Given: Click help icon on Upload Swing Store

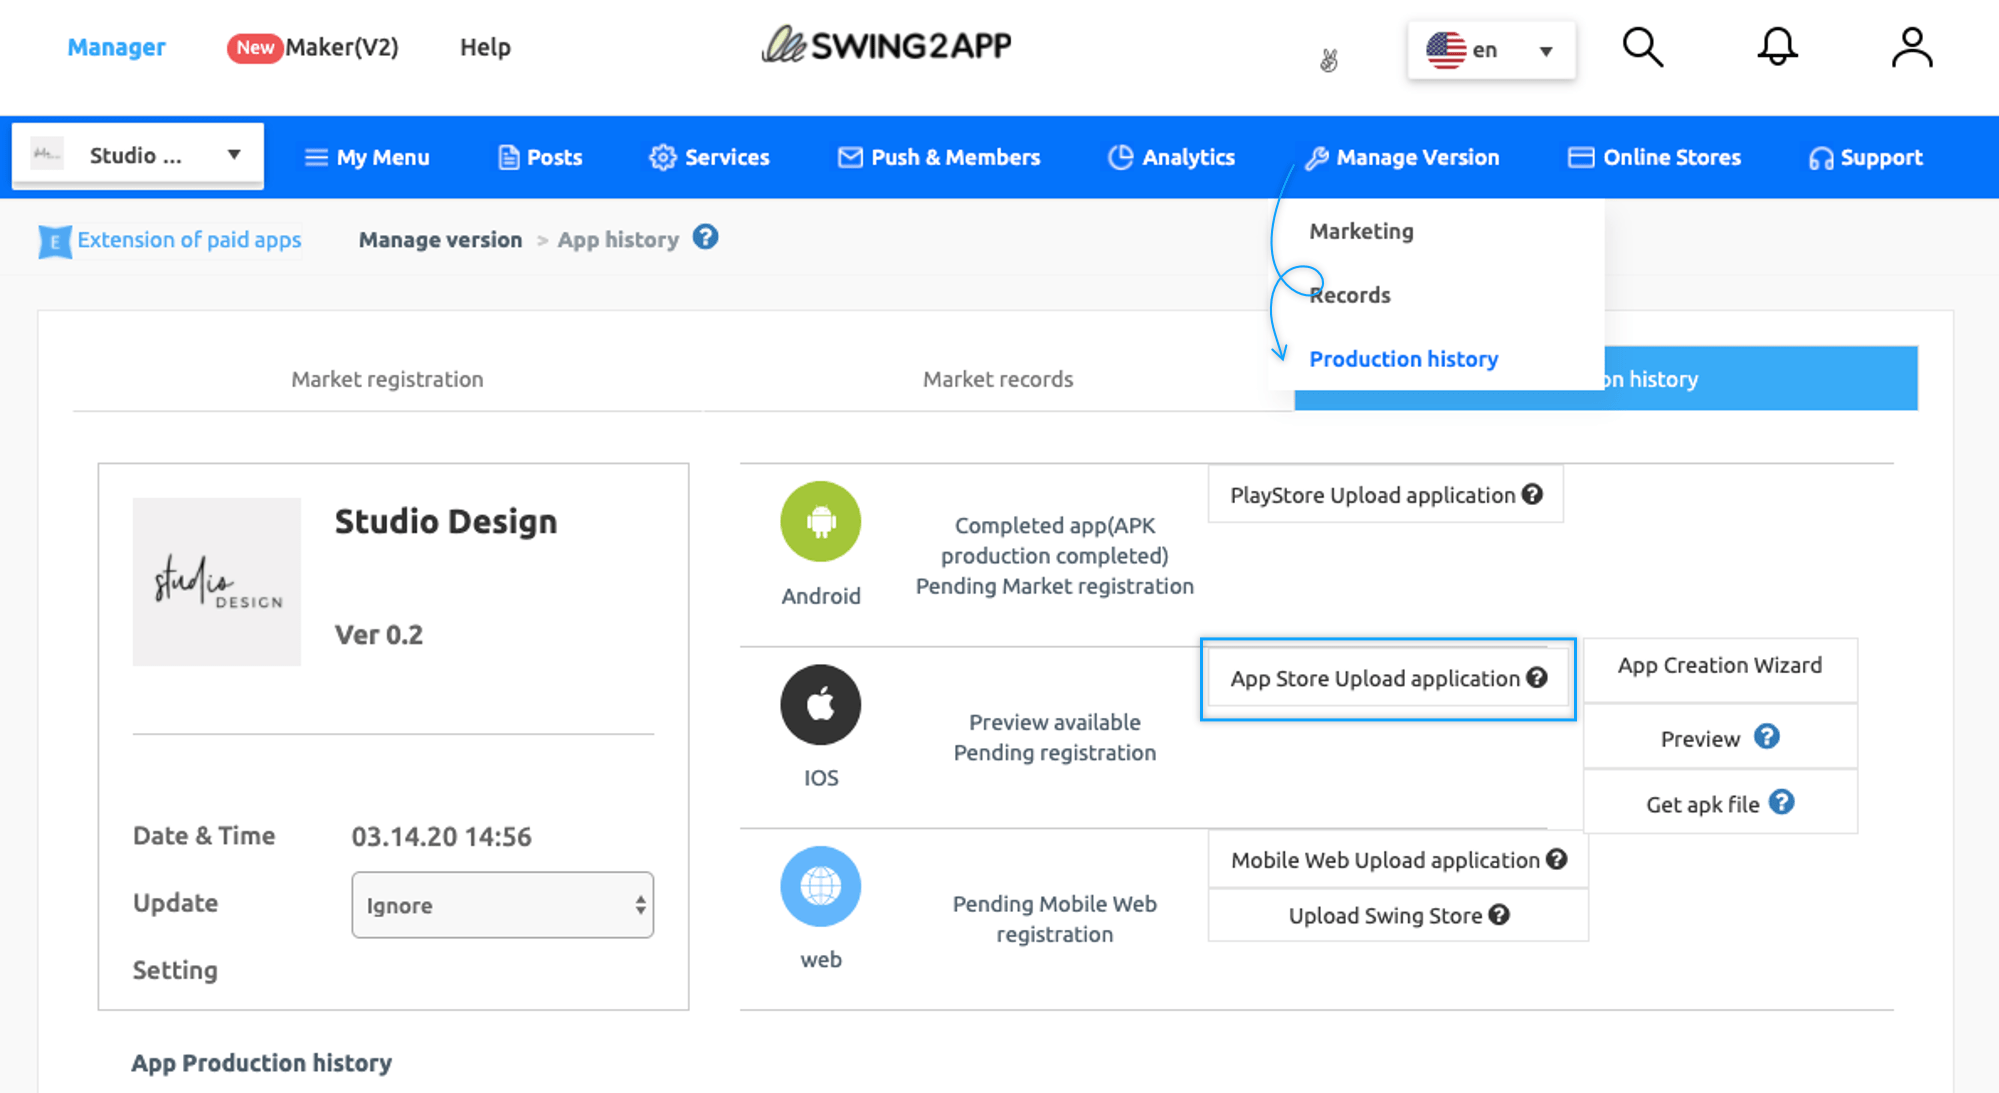Looking at the screenshot, I should 1498,914.
